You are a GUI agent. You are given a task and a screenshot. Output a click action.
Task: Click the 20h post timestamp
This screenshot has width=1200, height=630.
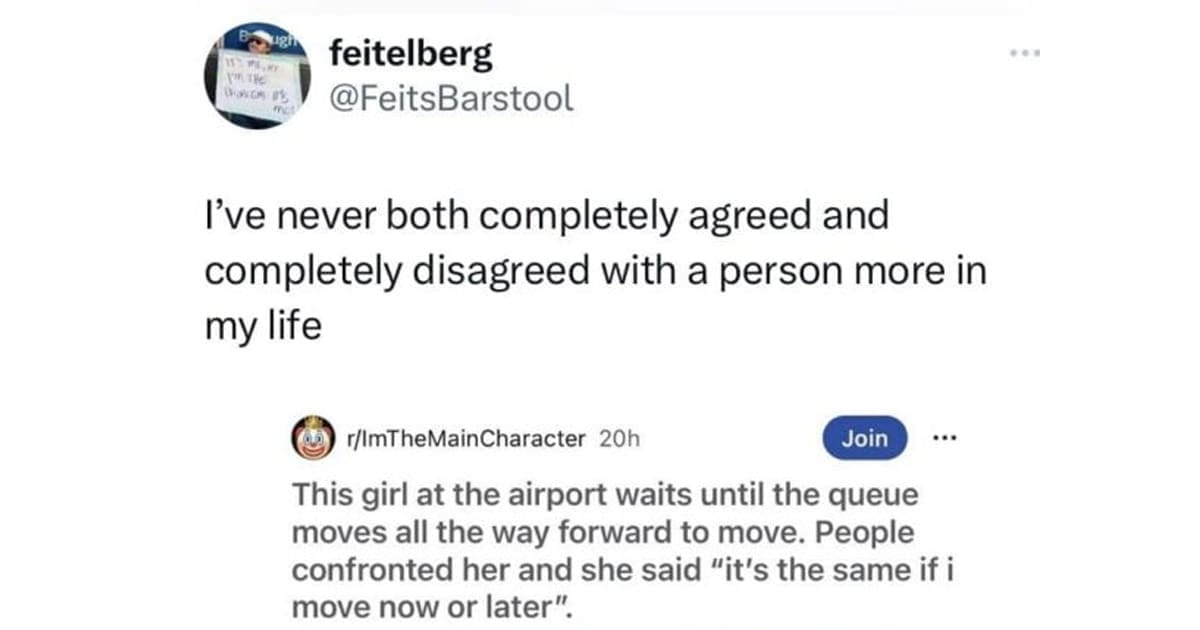(x=617, y=439)
